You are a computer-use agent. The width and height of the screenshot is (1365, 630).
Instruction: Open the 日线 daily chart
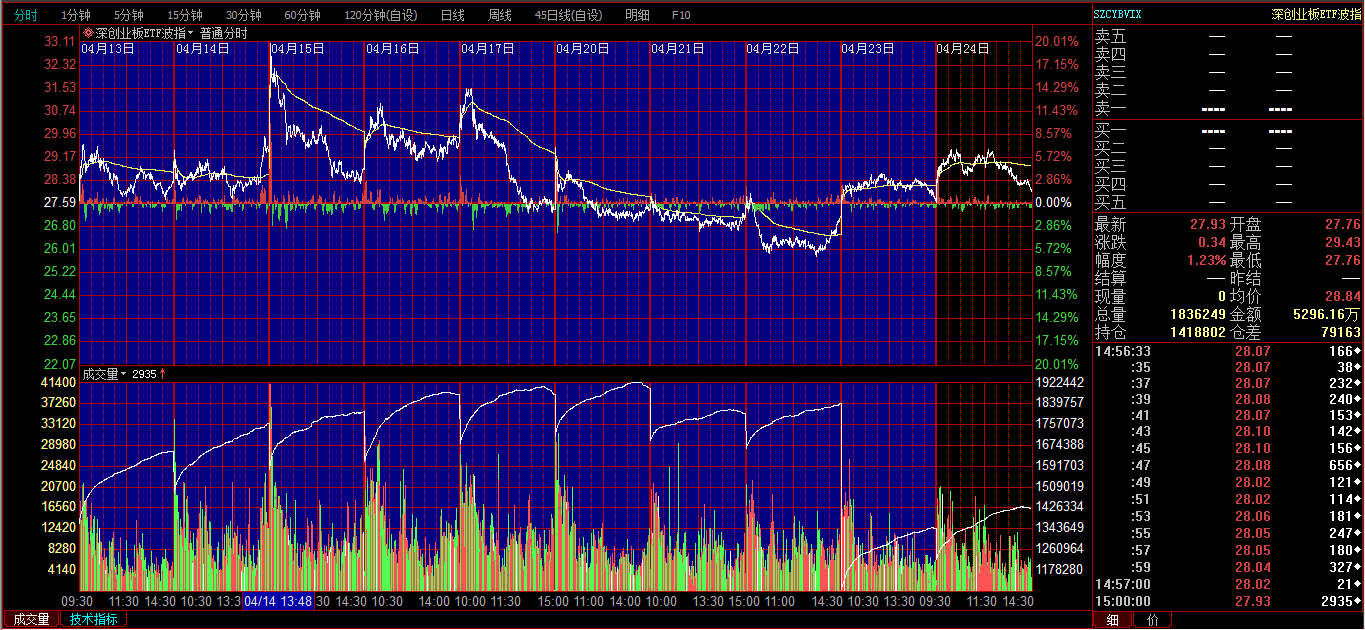click(452, 15)
